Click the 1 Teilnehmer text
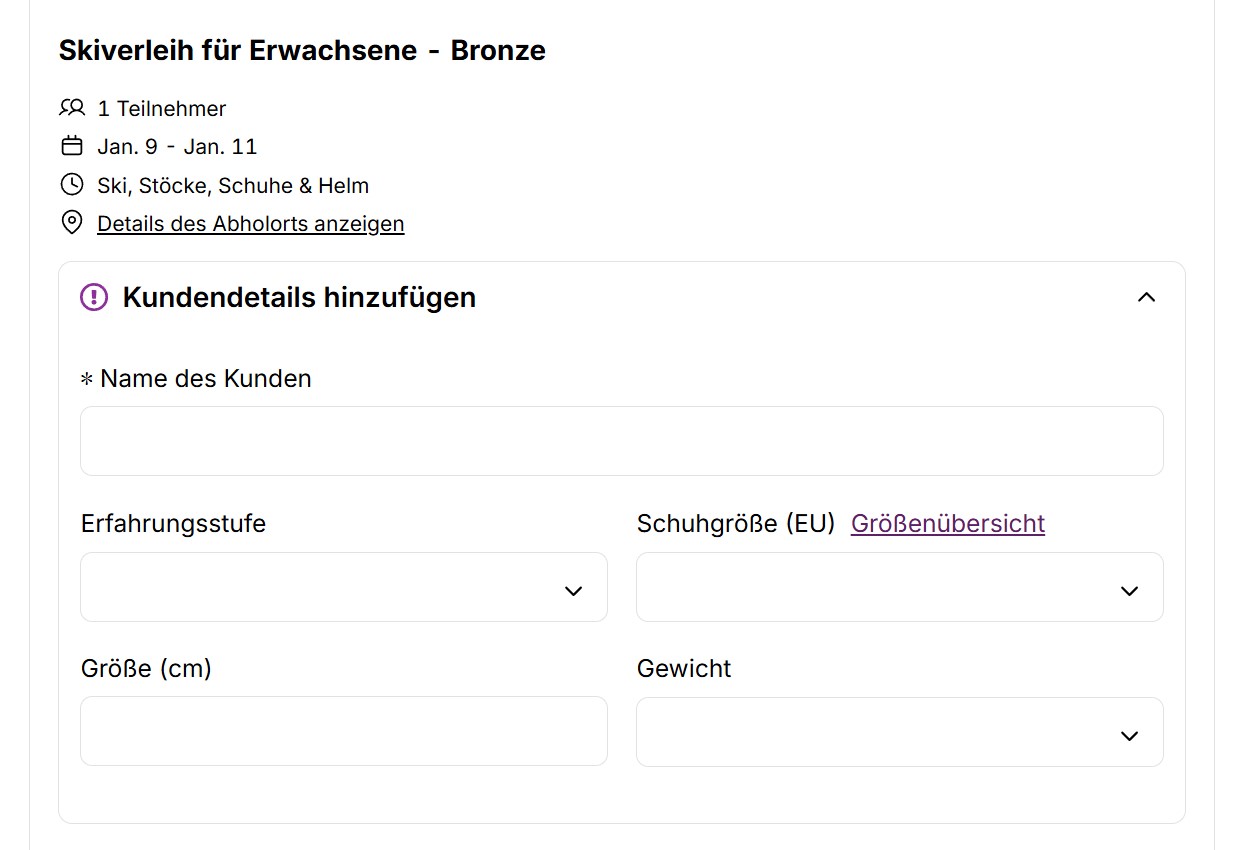The height and width of the screenshot is (850, 1247). click(x=162, y=108)
